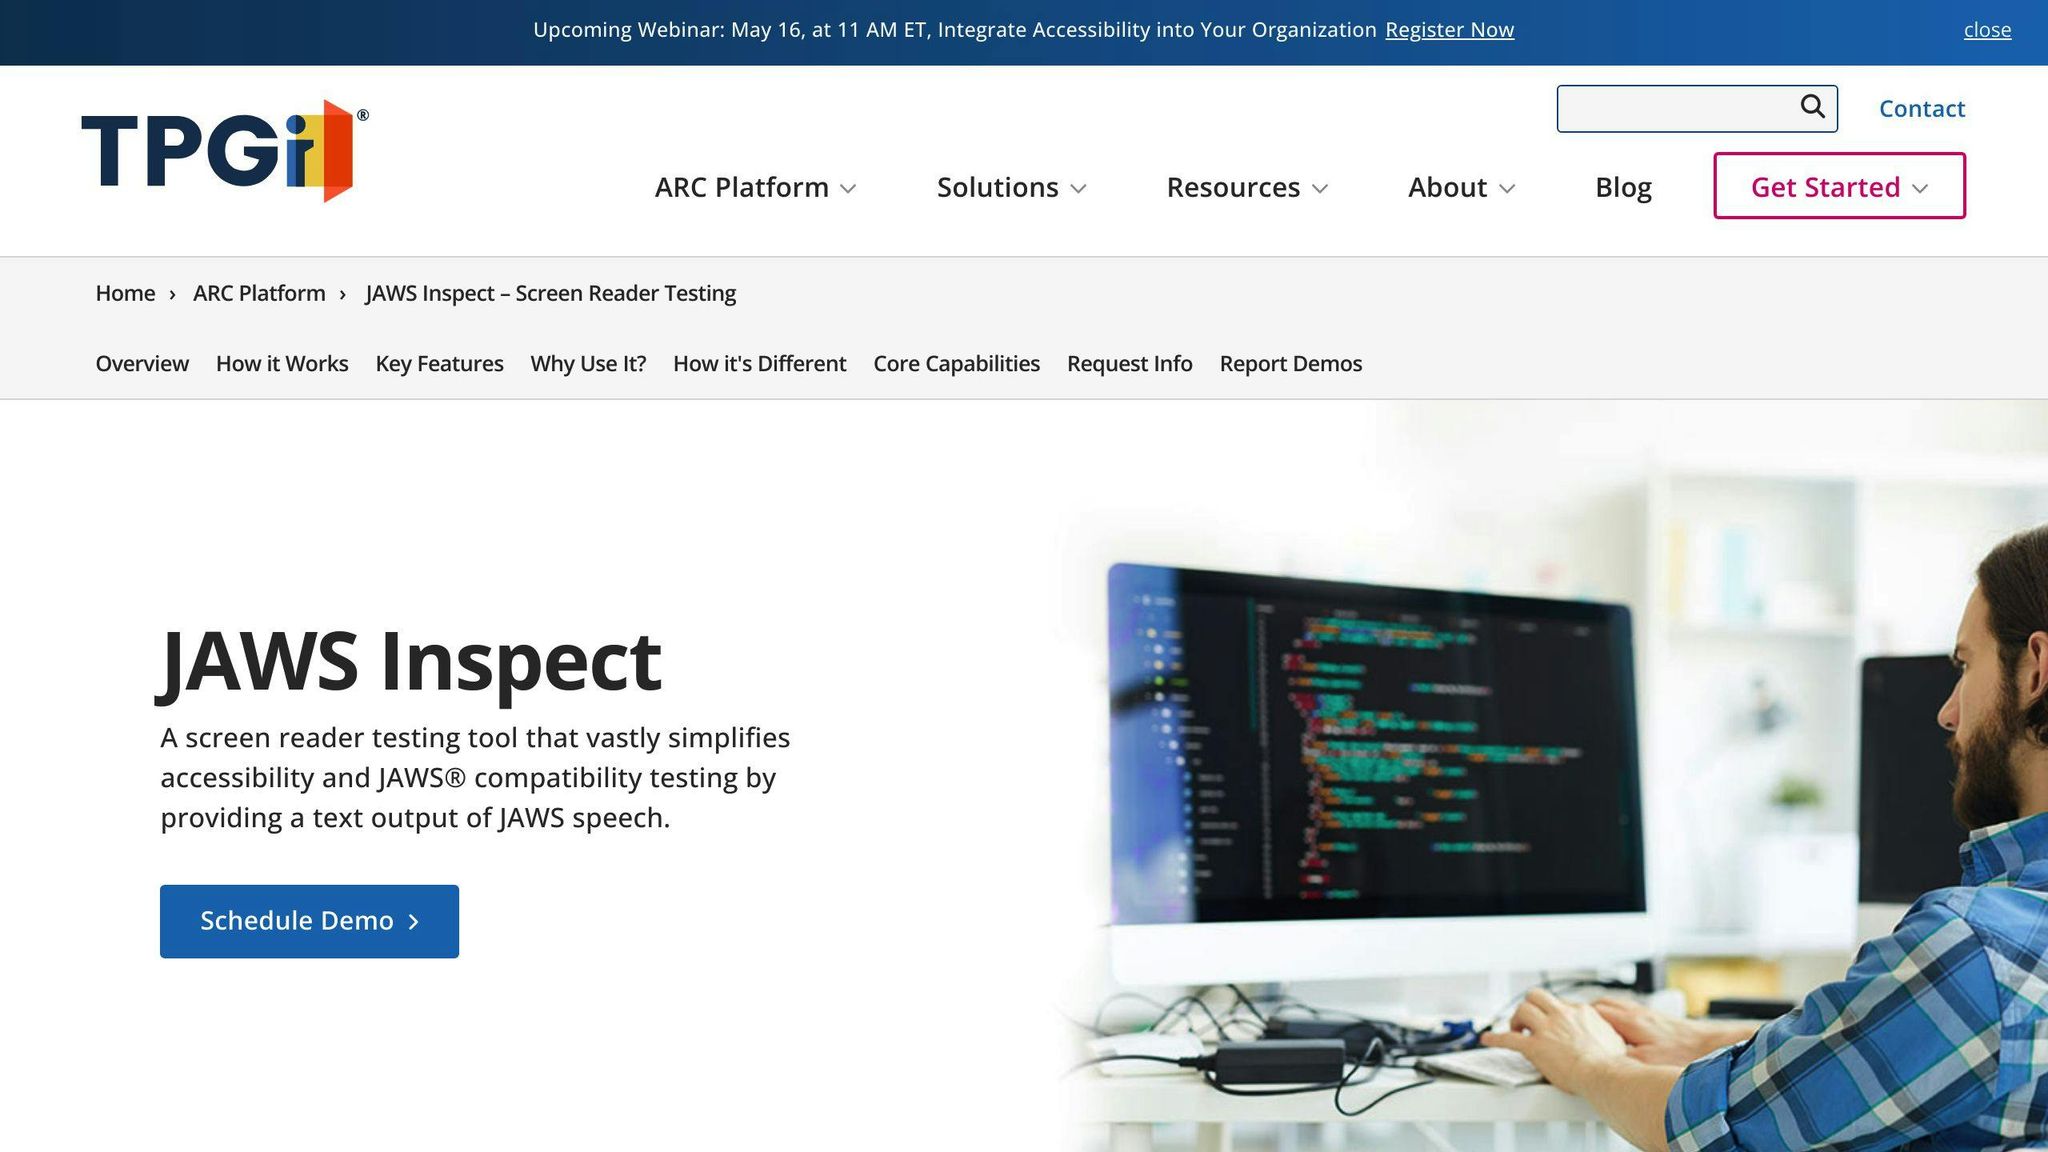2048x1152 pixels.
Task: Select the Key Features section link
Action: 439,364
